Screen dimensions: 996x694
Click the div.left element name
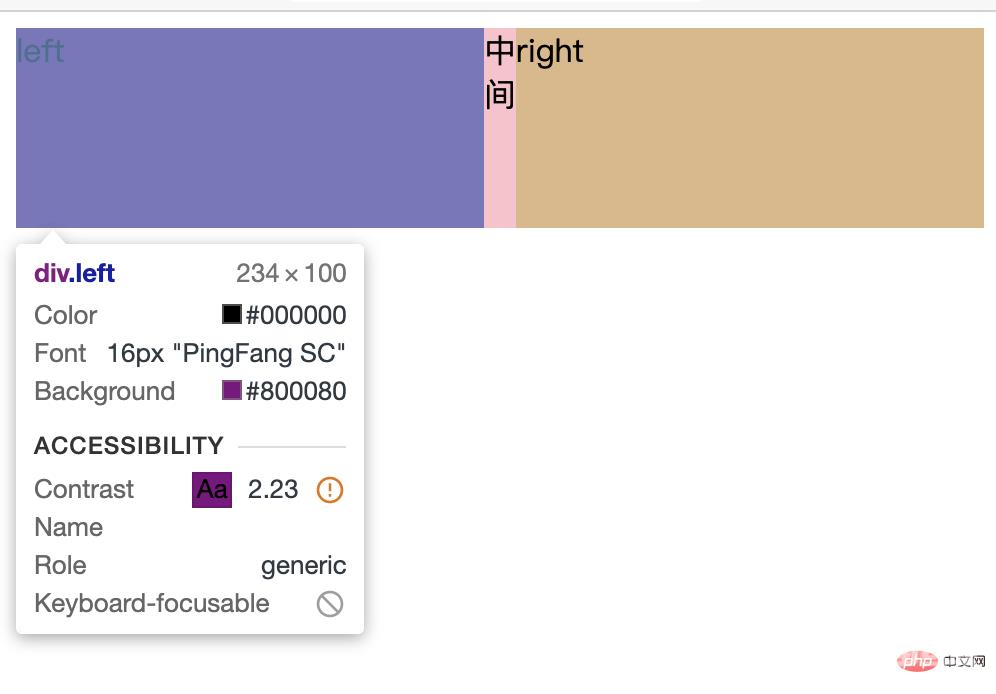75,273
